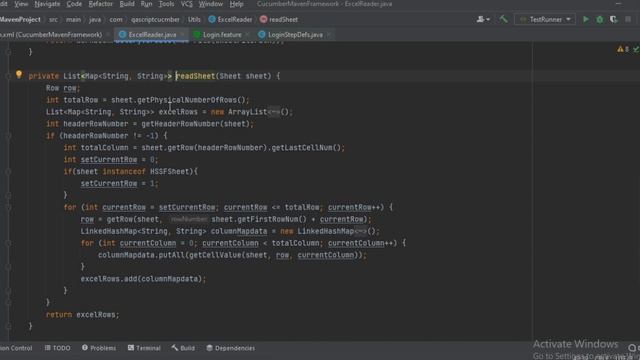
Task: Collapse the readSheet method fold marker
Action: coord(8,76)
